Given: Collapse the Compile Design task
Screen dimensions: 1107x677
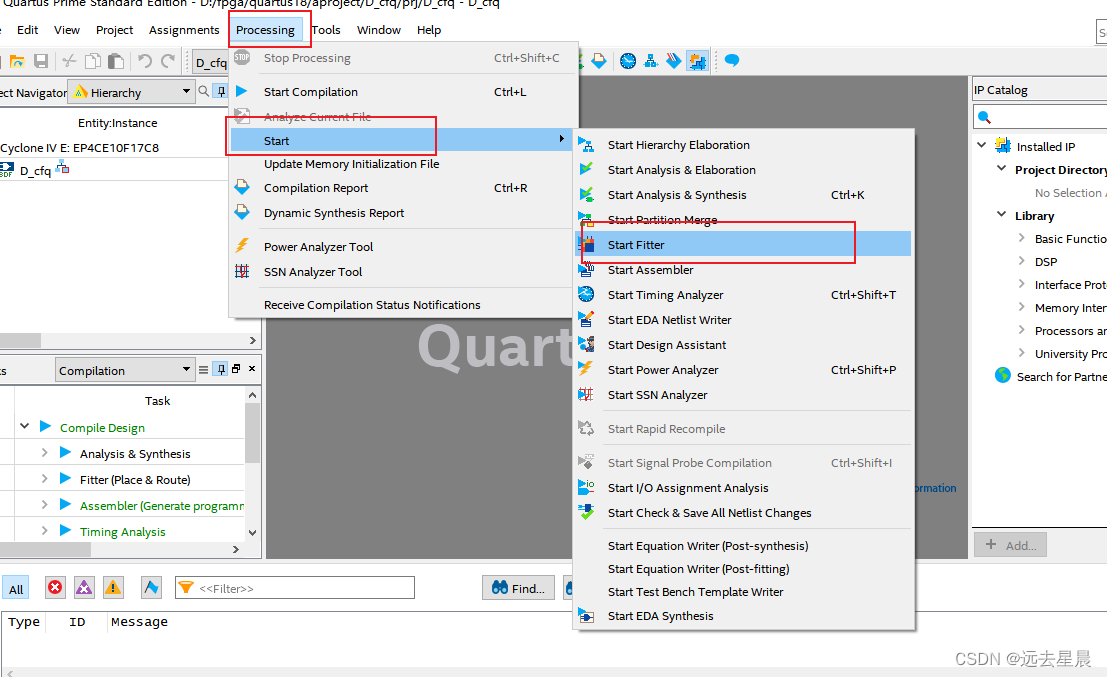Looking at the screenshot, I should click(25, 426).
